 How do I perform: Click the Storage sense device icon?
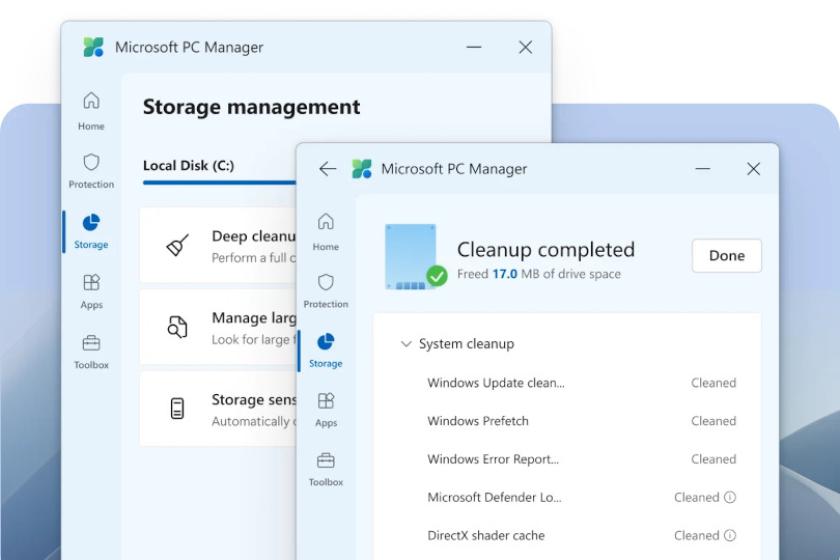tap(177, 408)
